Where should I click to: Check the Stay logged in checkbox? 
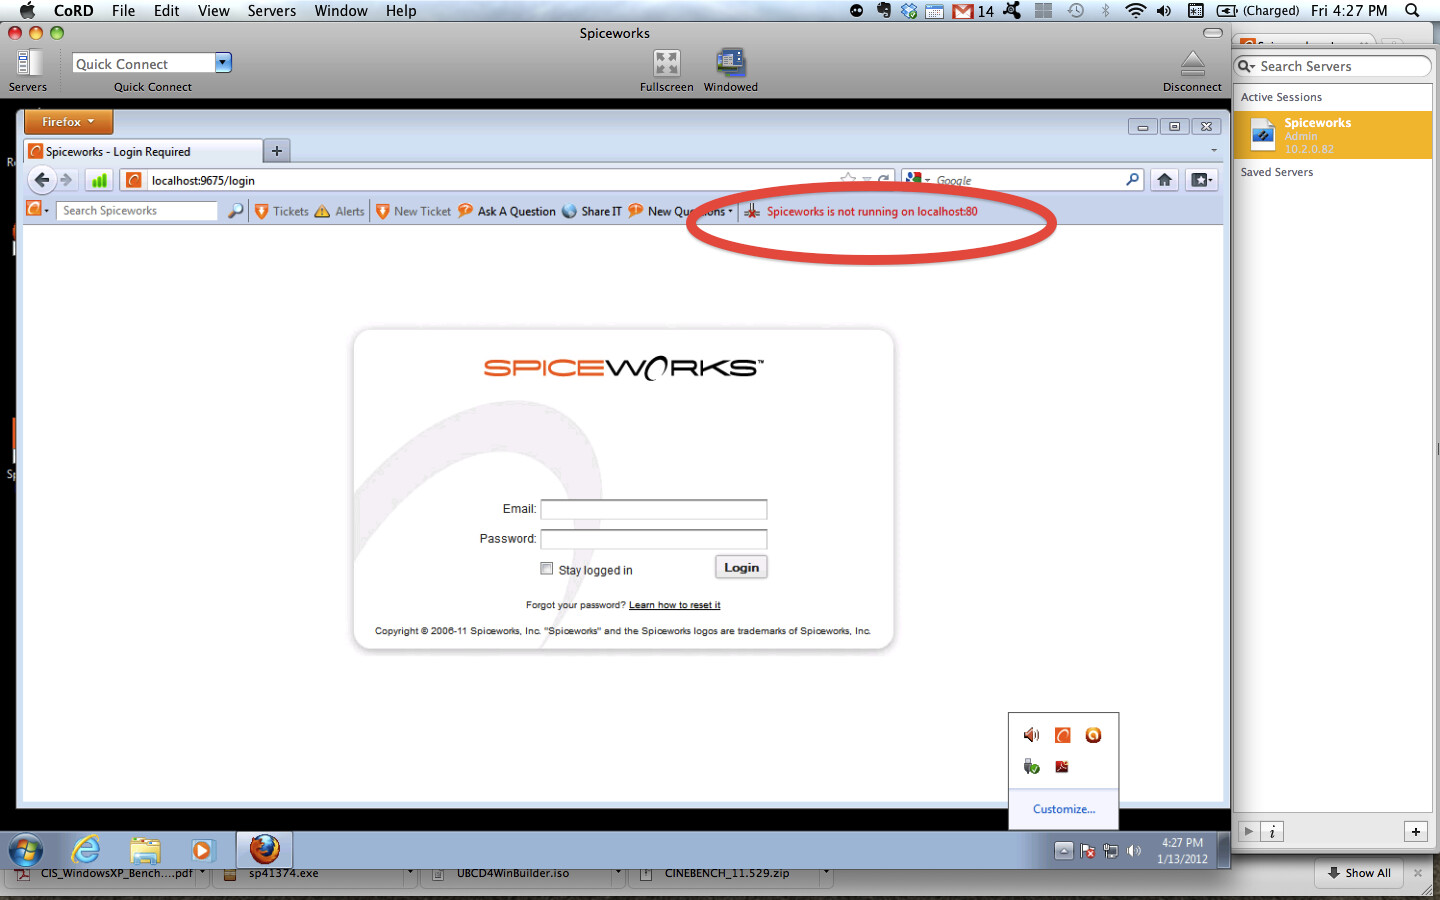(x=547, y=568)
